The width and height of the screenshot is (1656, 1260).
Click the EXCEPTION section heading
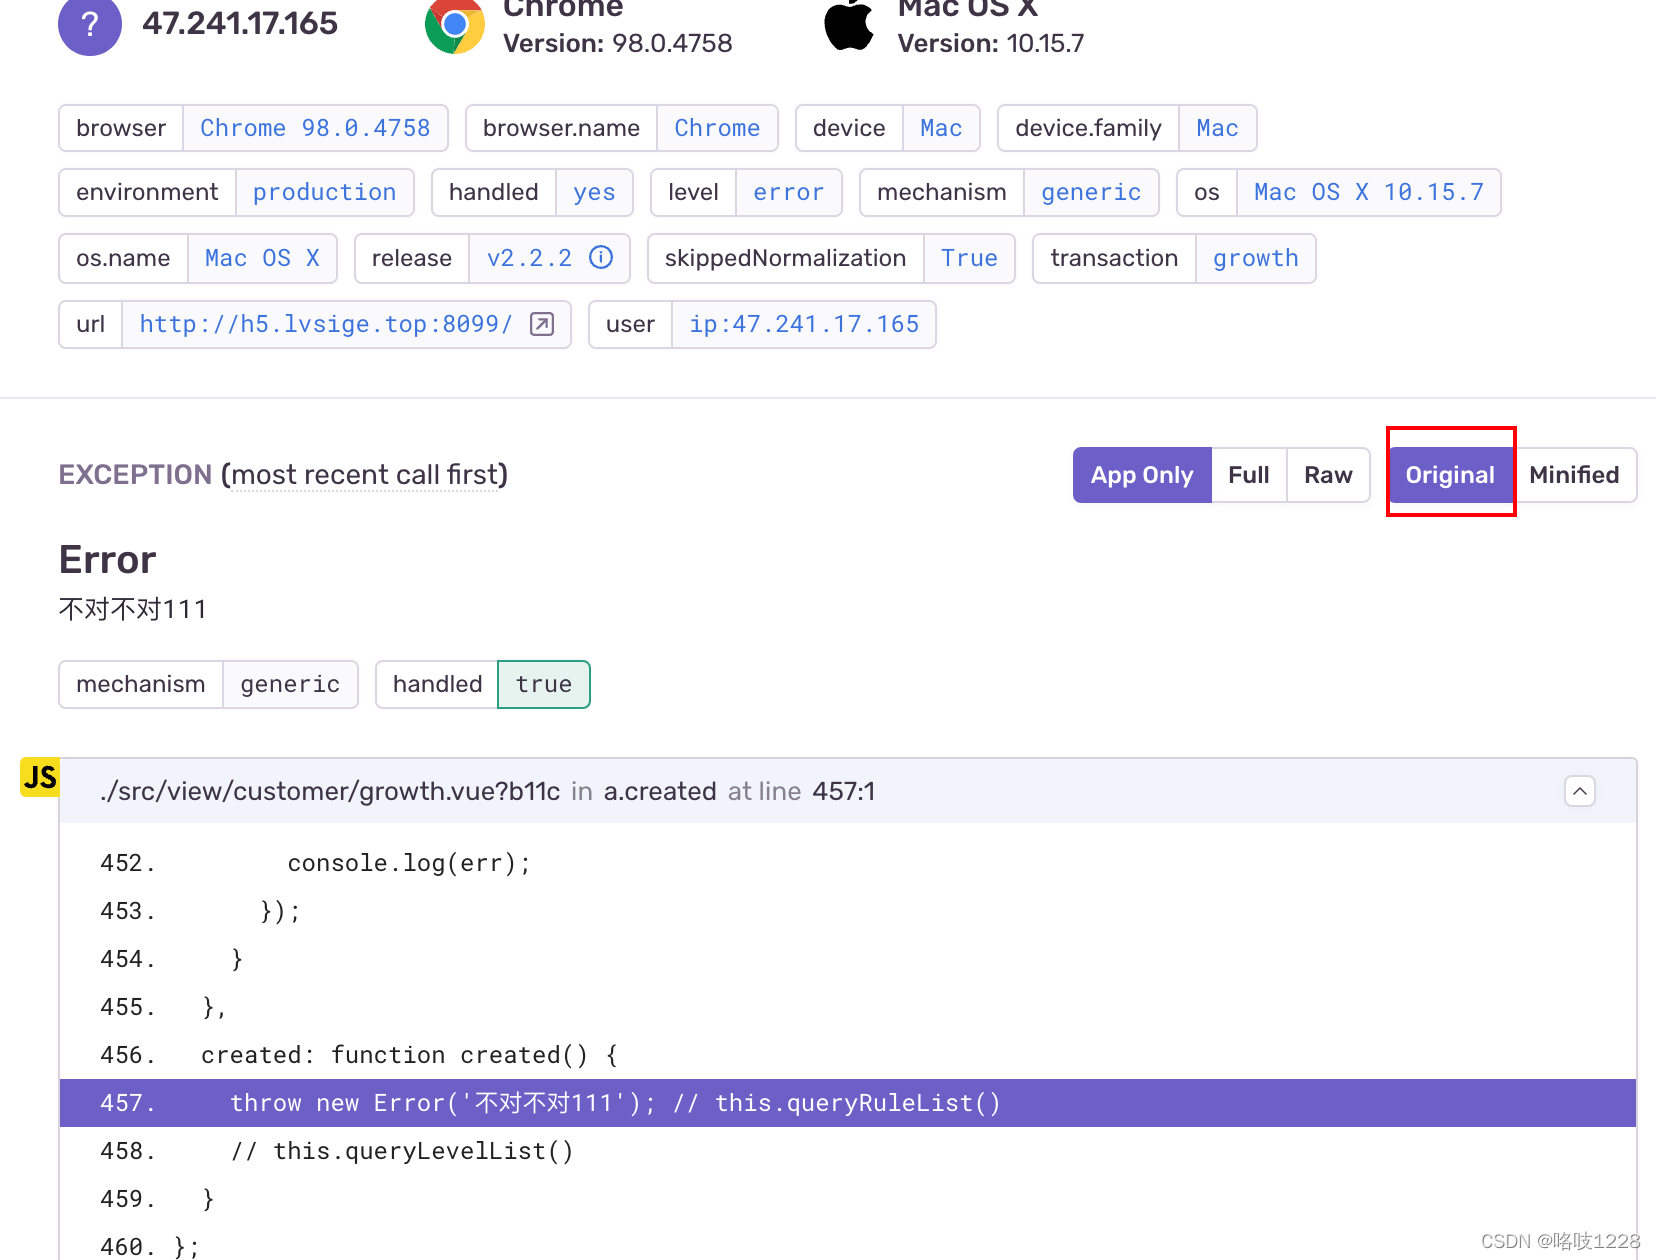[x=135, y=475]
